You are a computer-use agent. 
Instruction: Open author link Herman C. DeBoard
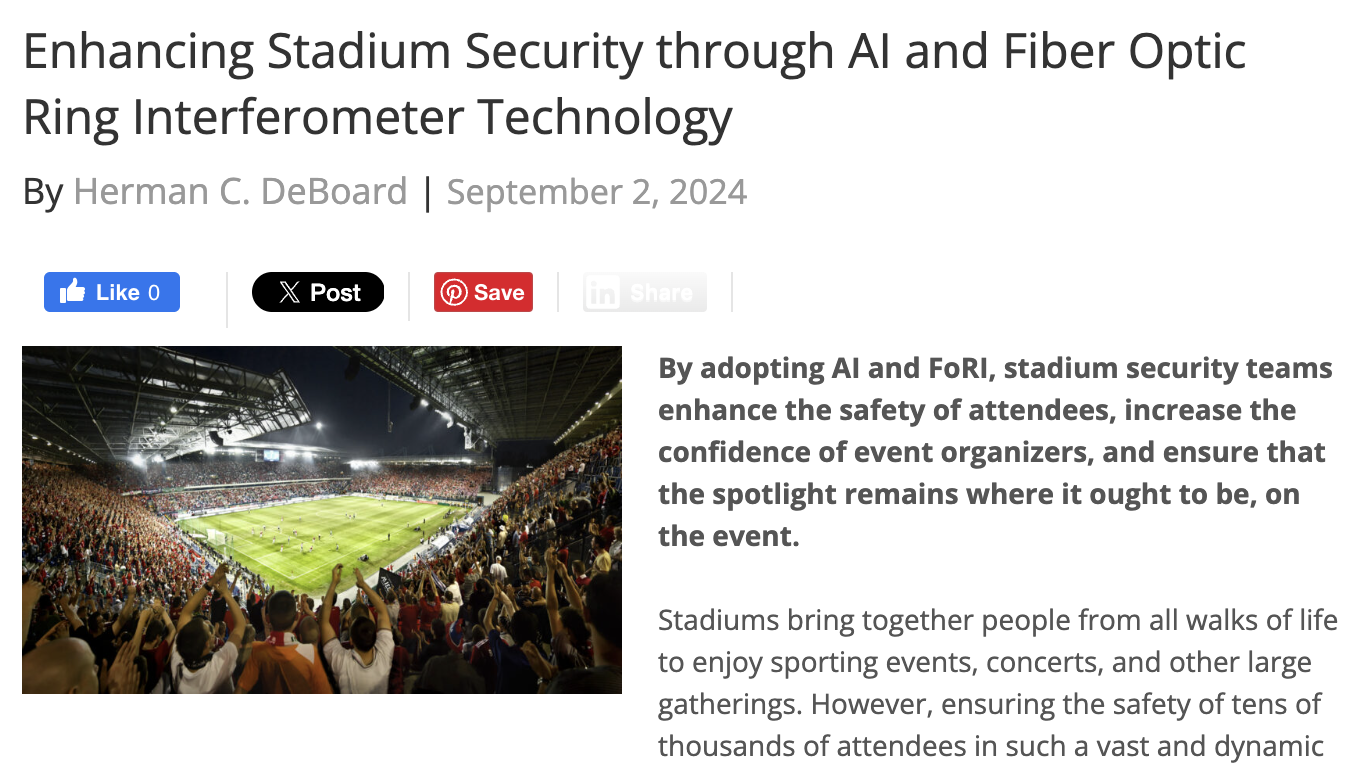tap(241, 190)
